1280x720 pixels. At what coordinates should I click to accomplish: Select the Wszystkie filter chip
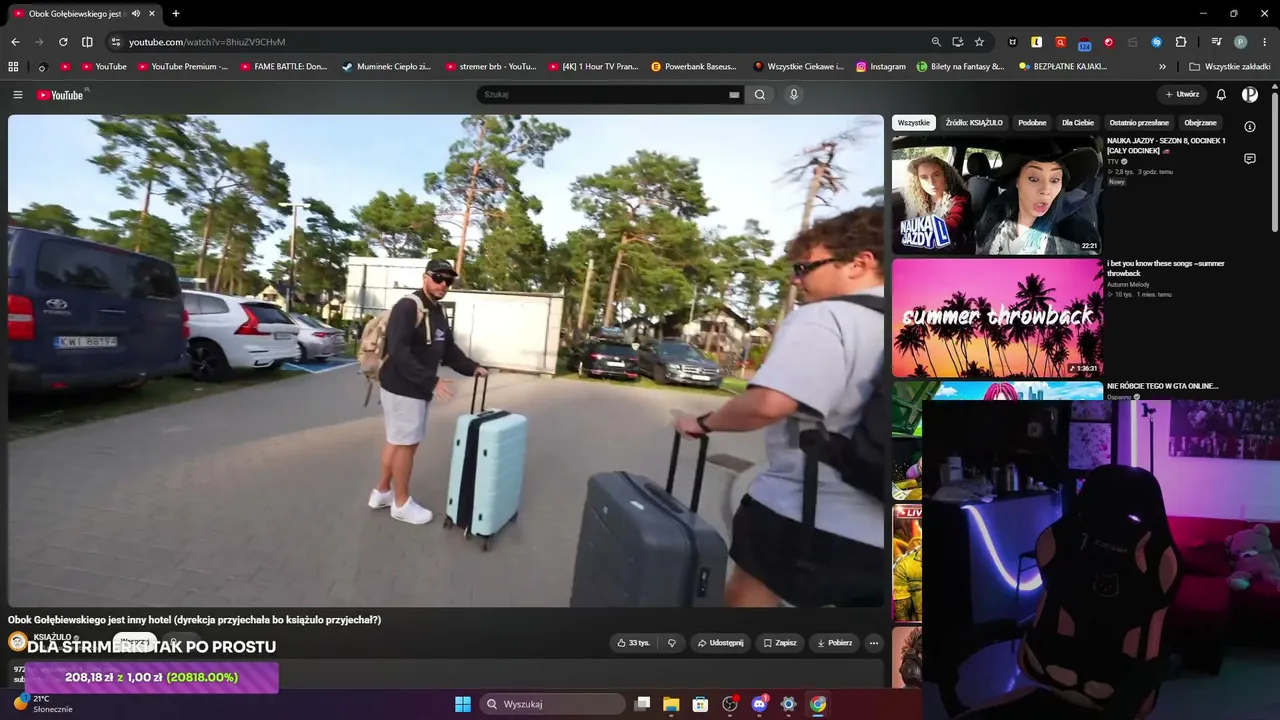pos(914,123)
